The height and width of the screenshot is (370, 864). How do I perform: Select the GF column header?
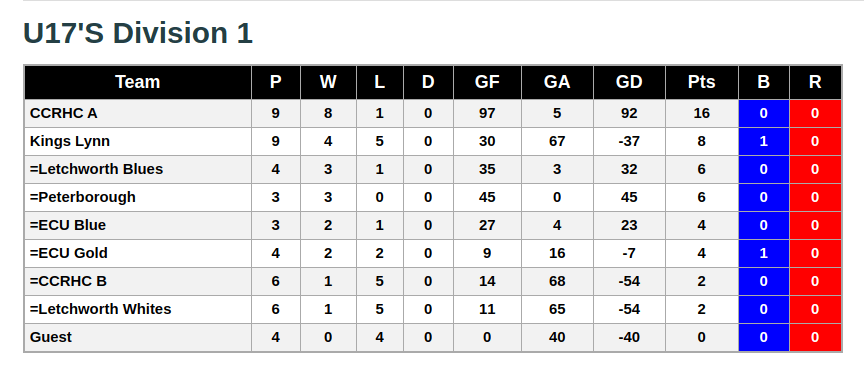point(487,82)
